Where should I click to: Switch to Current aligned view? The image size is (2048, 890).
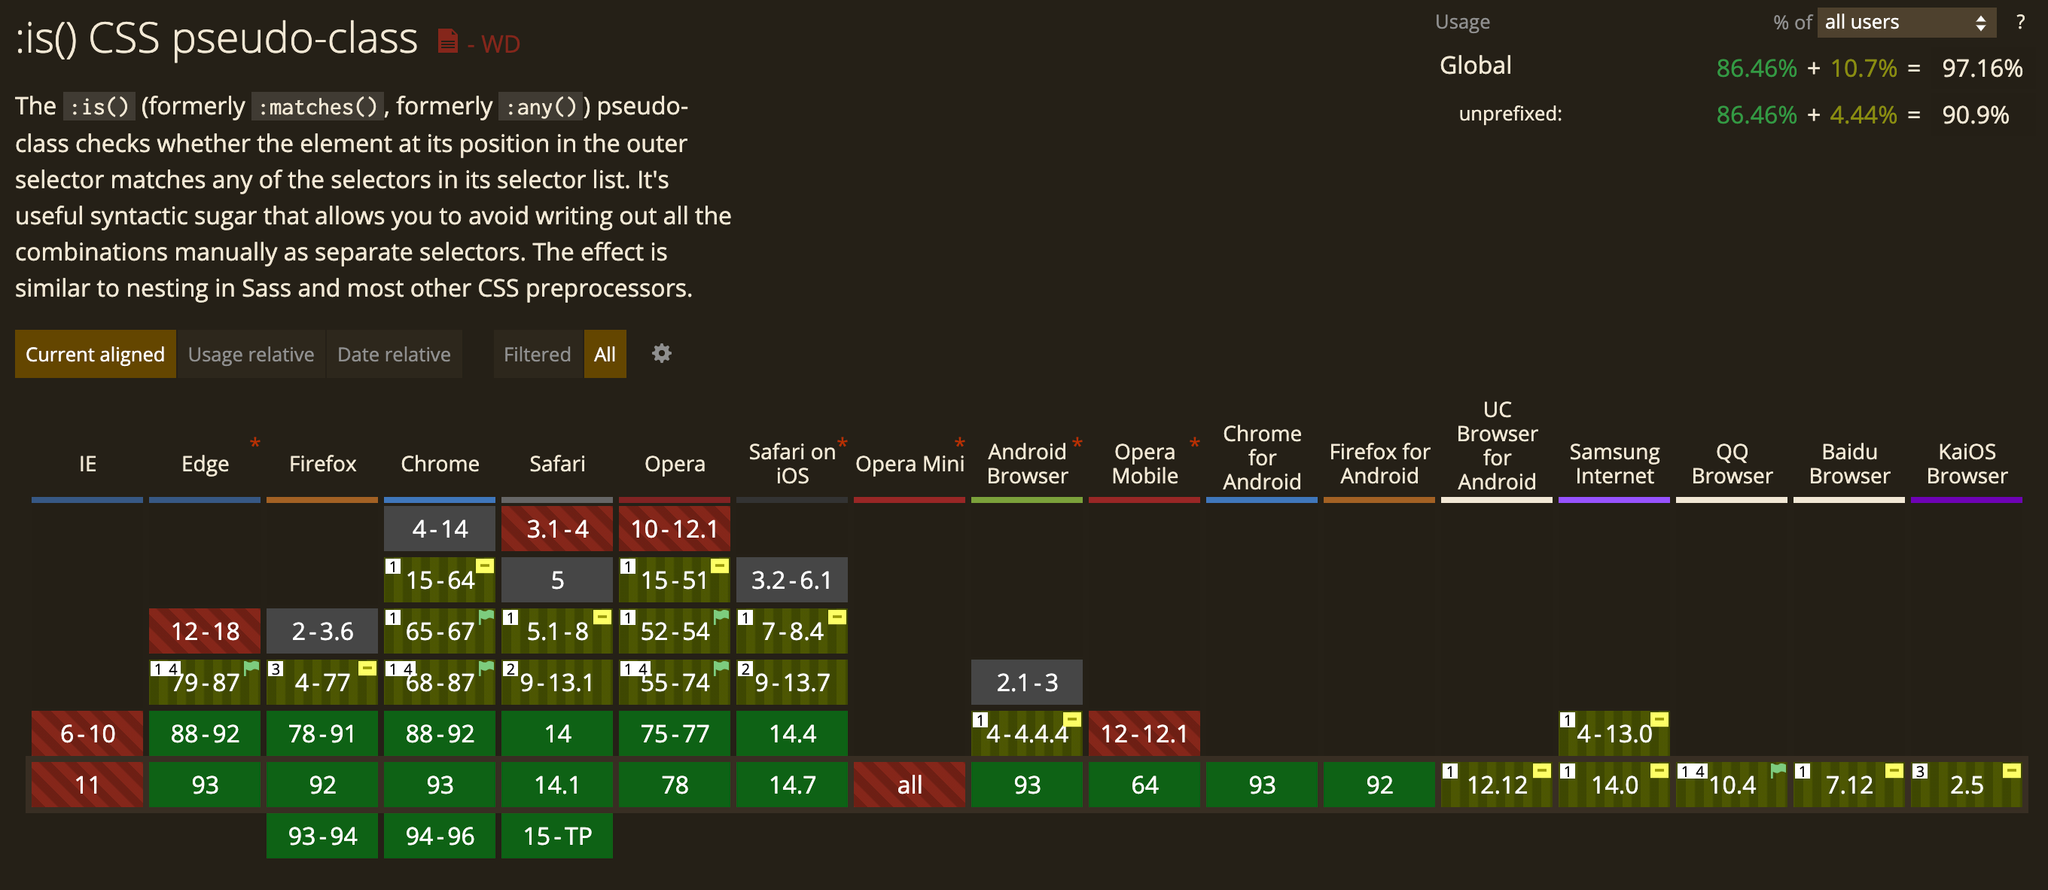tap(95, 354)
